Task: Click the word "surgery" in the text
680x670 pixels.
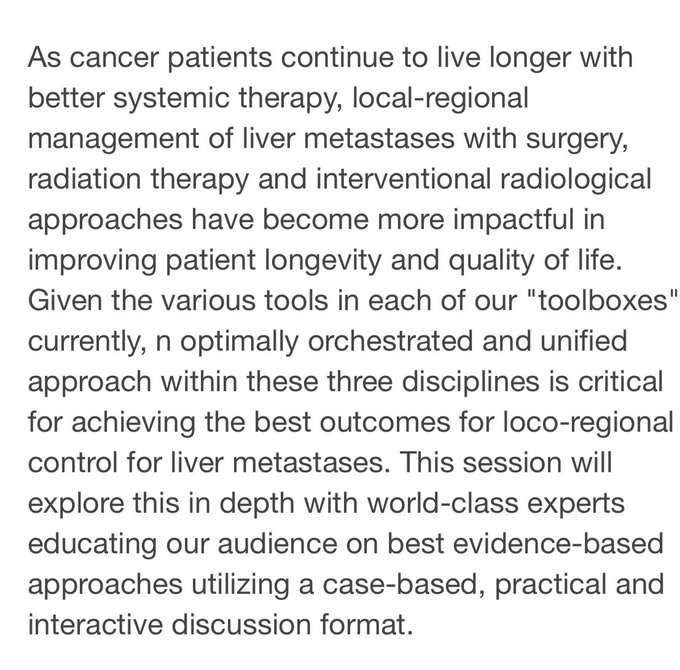Action: click(x=576, y=139)
